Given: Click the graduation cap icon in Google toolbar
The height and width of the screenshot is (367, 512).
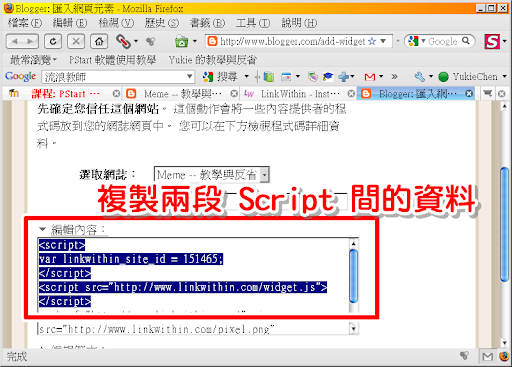Looking at the screenshot, I should [328, 77].
